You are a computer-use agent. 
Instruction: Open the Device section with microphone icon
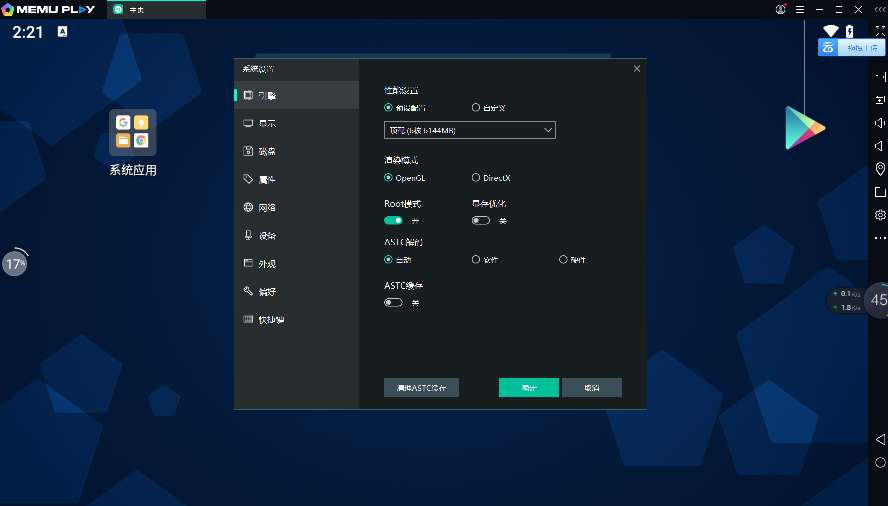coord(296,235)
